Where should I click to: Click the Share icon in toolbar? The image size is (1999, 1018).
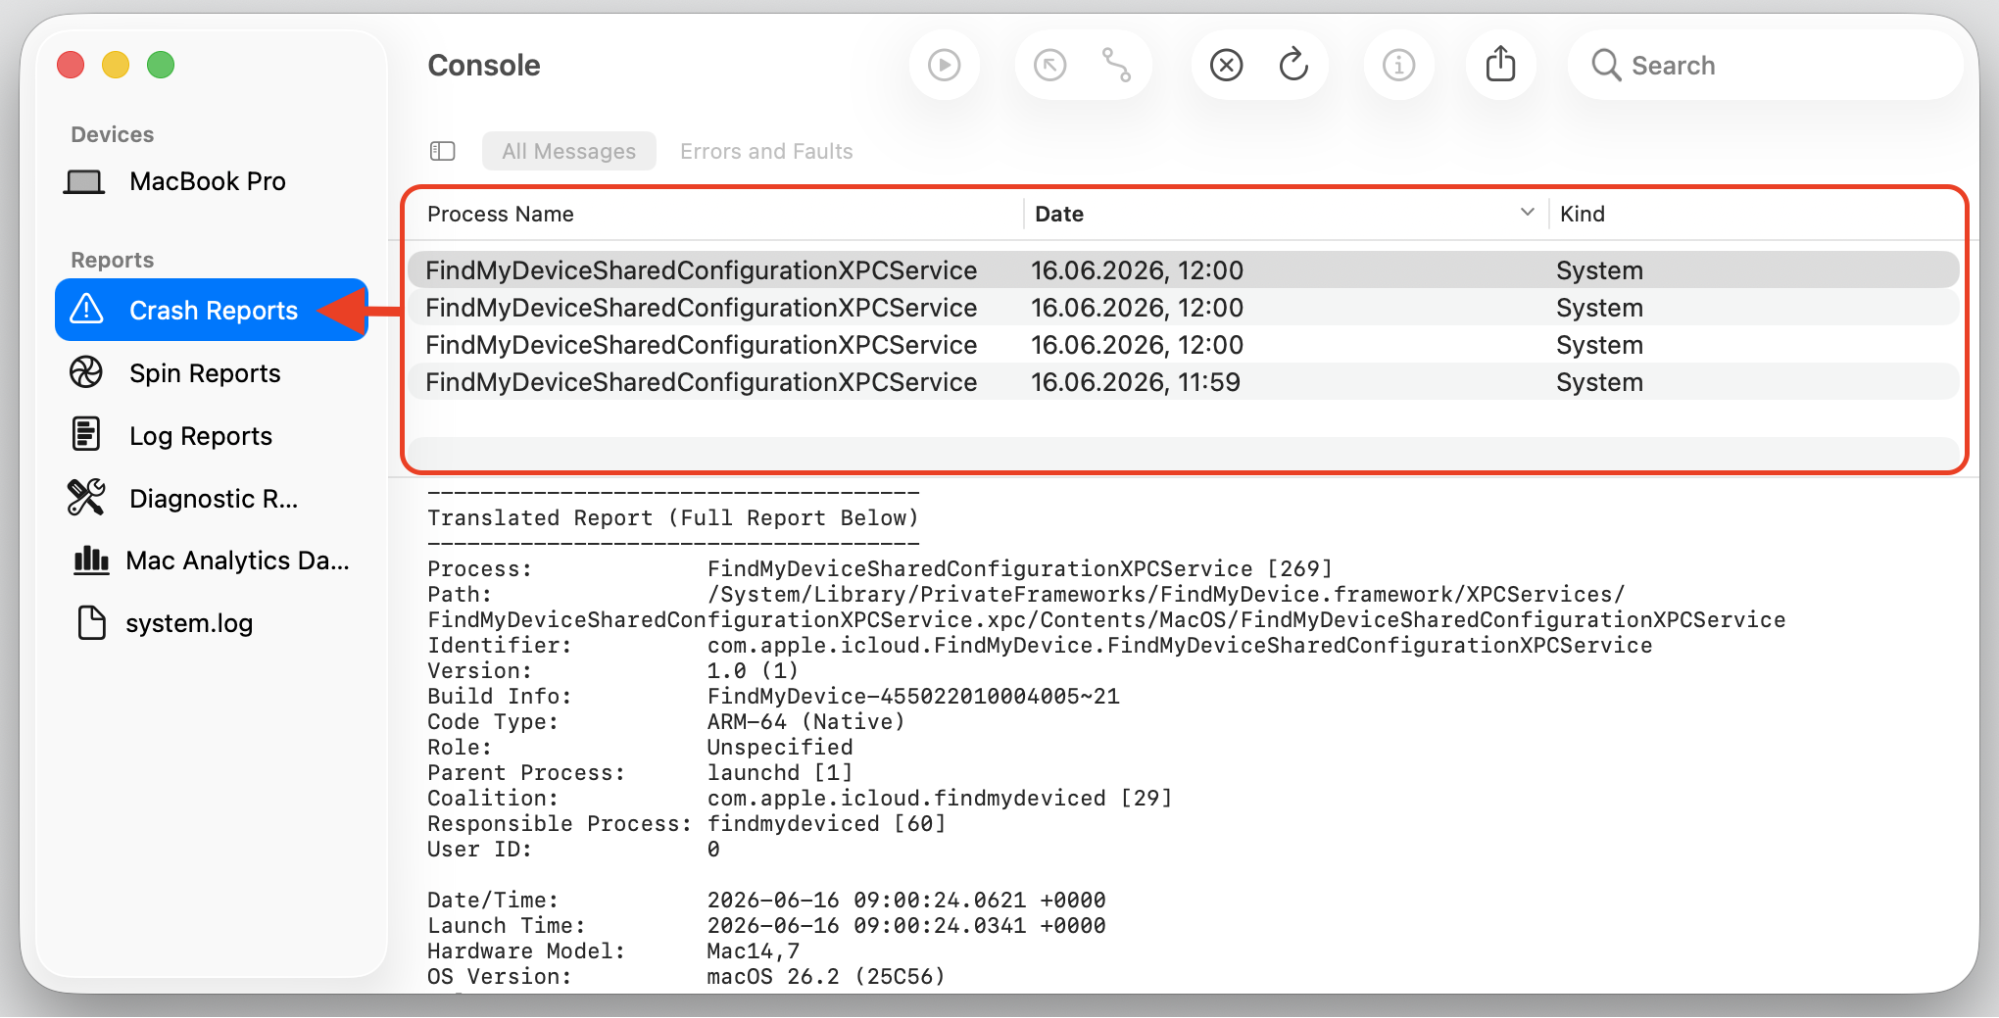tap(1500, 65)
